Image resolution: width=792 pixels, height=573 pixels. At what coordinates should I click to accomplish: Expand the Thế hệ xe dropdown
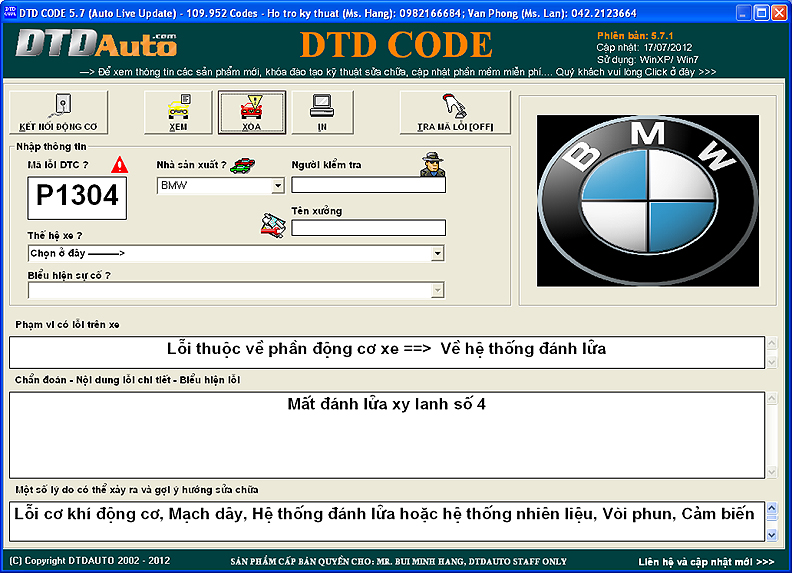tap(437, 253)
